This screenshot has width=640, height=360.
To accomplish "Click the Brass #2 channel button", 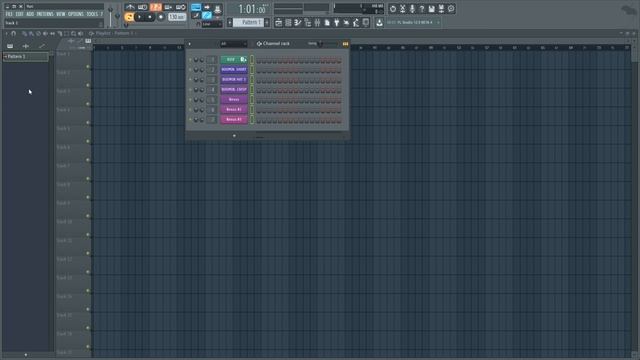I will pos(234,109).
